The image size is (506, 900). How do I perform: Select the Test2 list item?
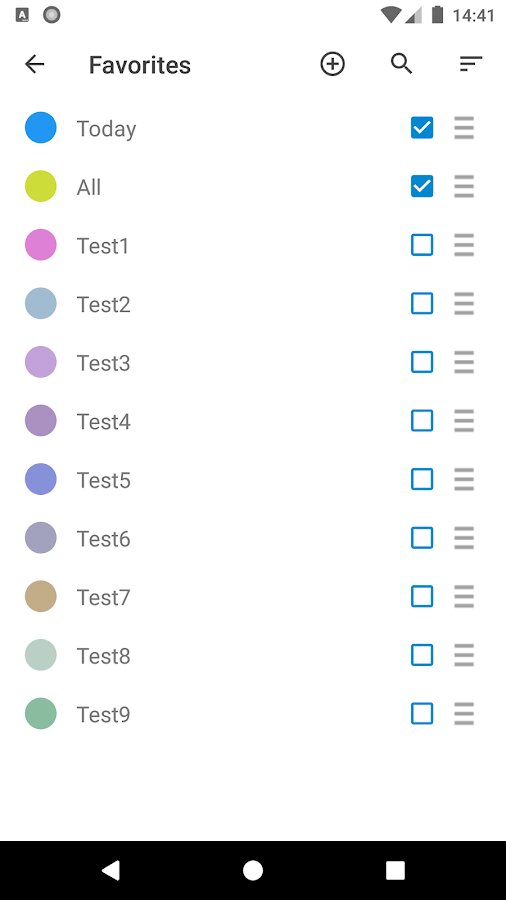(253, 304)
